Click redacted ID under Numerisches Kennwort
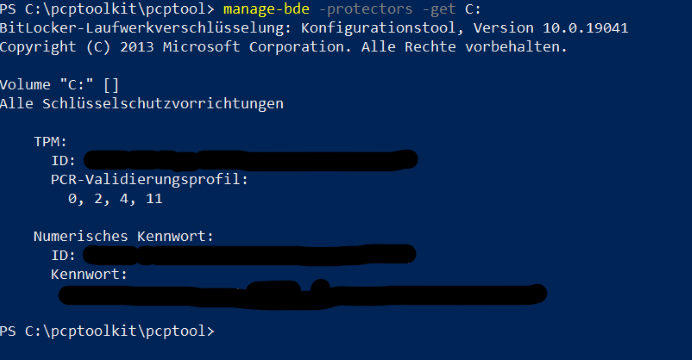The image size is (692, 360). 249,255
